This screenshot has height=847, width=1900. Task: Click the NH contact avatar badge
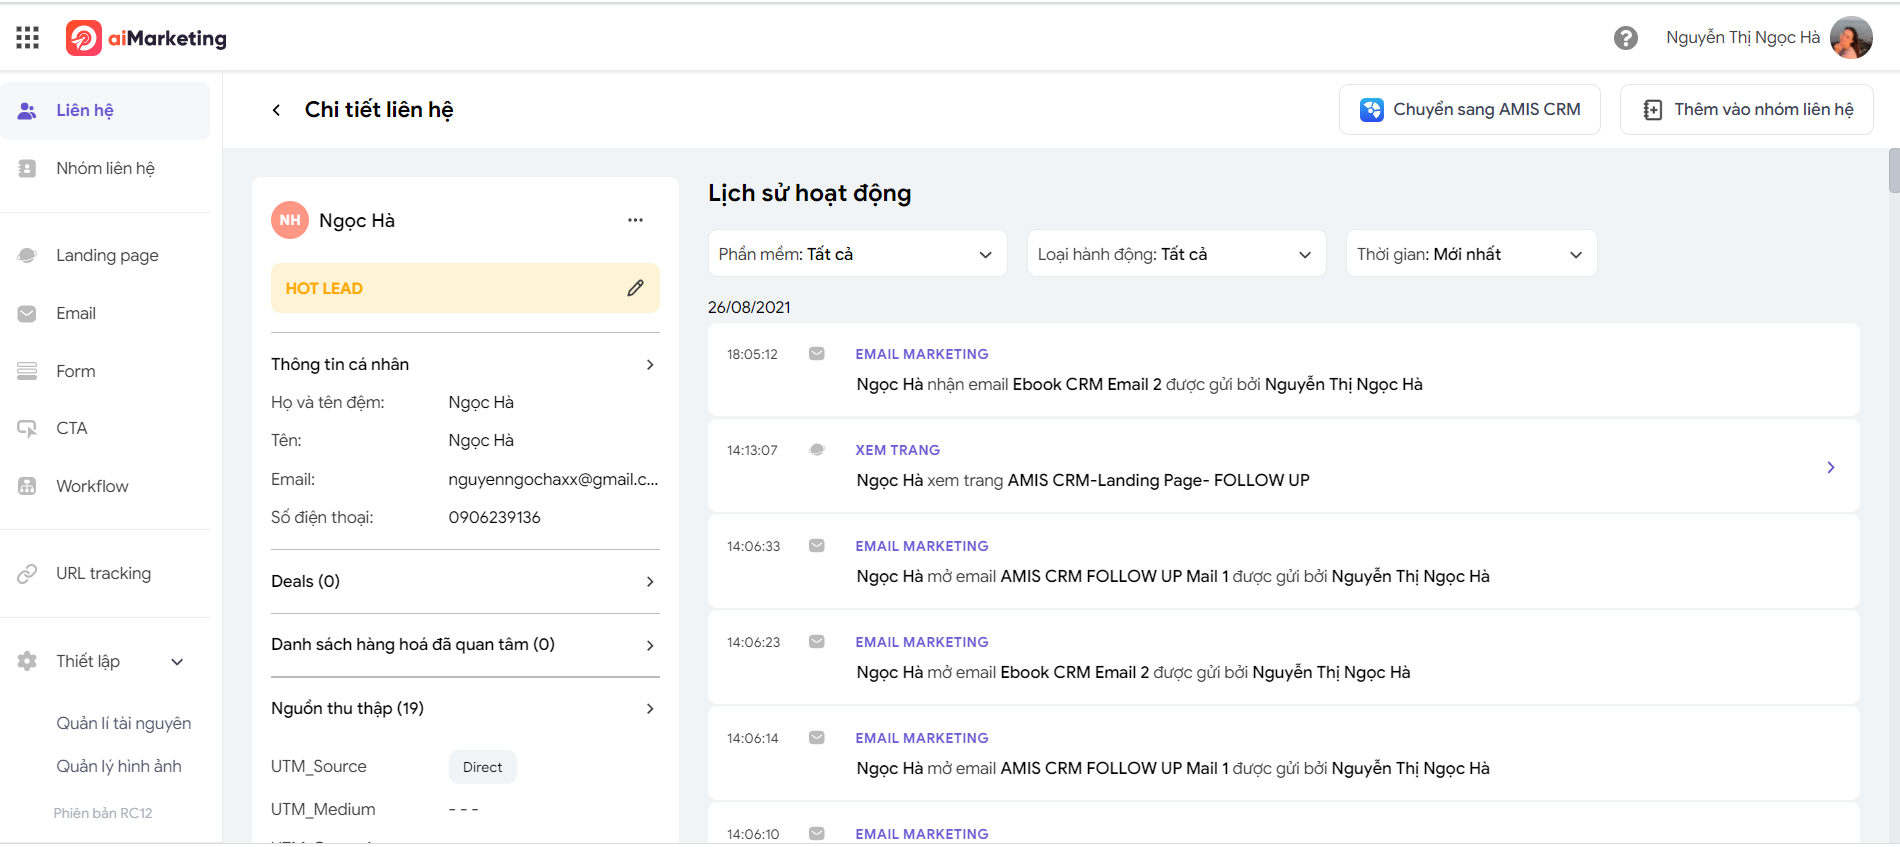pyautogui.click(x=290, y=220)
